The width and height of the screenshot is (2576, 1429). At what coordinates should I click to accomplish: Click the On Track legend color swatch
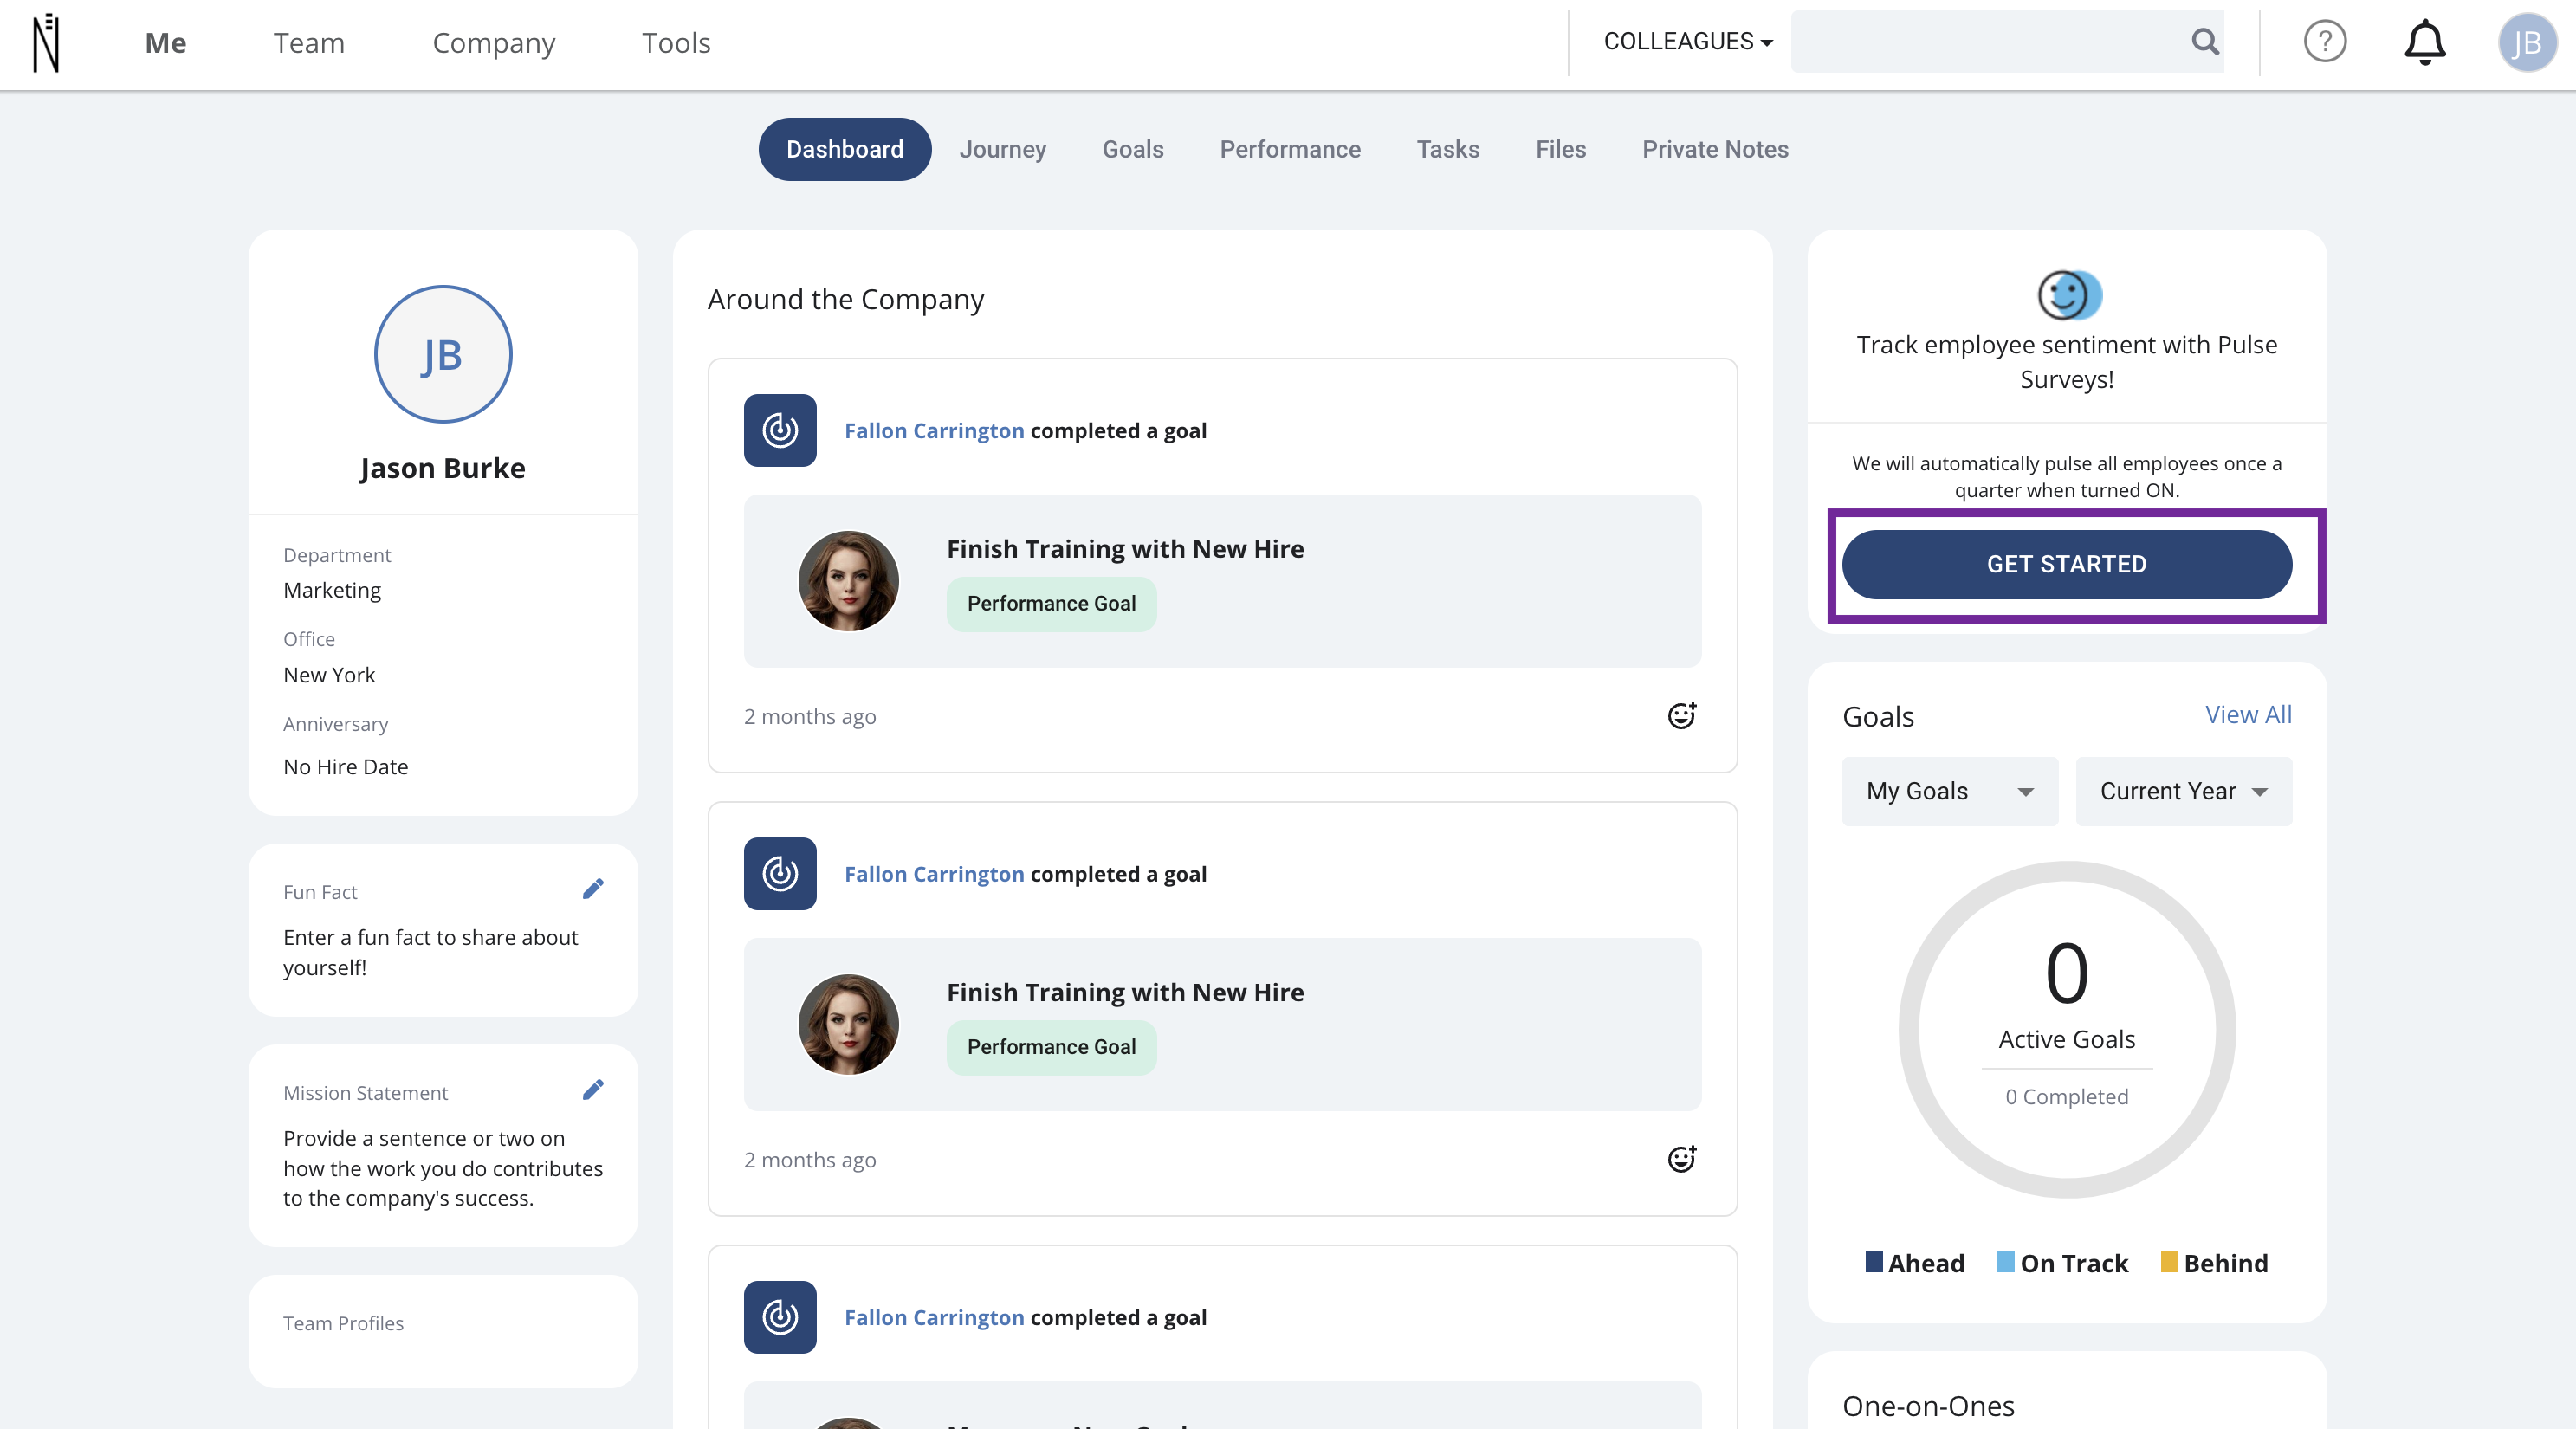point(2005,1261)
